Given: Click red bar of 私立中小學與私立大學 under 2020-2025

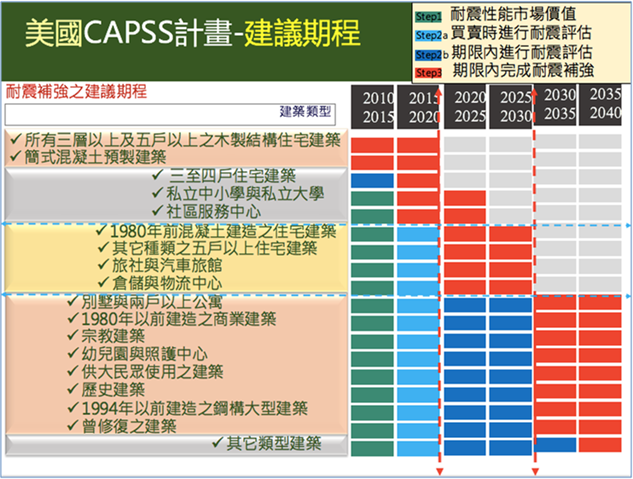Looking at the screenshot, I should click(465, 198).
